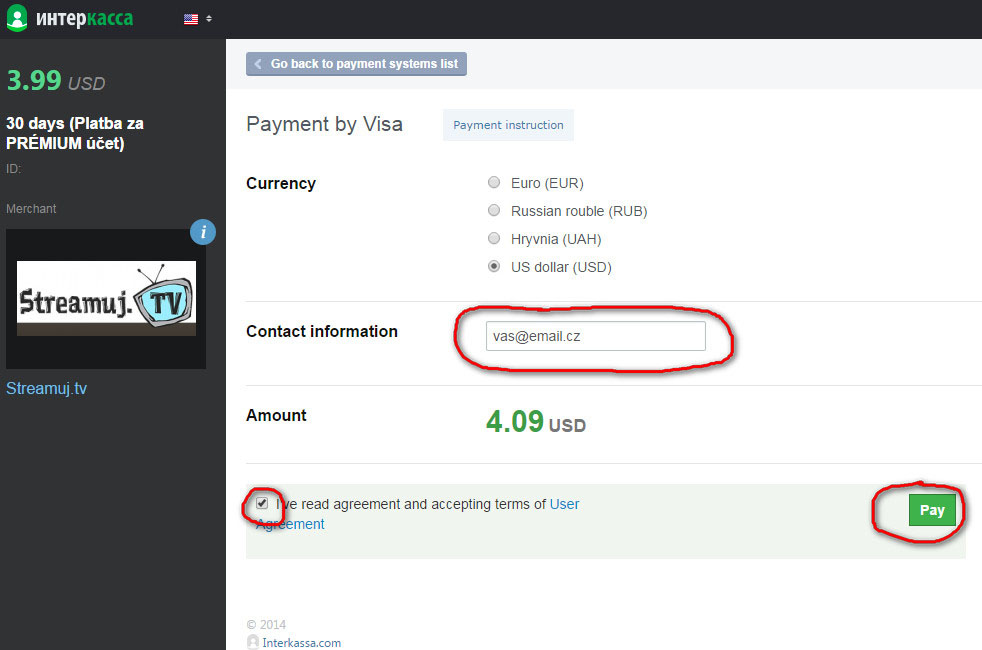Image resolution: width=982 pixels, height=650 pixels.
Task: Click the Interkassa logo icon in header
Action: coord(17,18)
